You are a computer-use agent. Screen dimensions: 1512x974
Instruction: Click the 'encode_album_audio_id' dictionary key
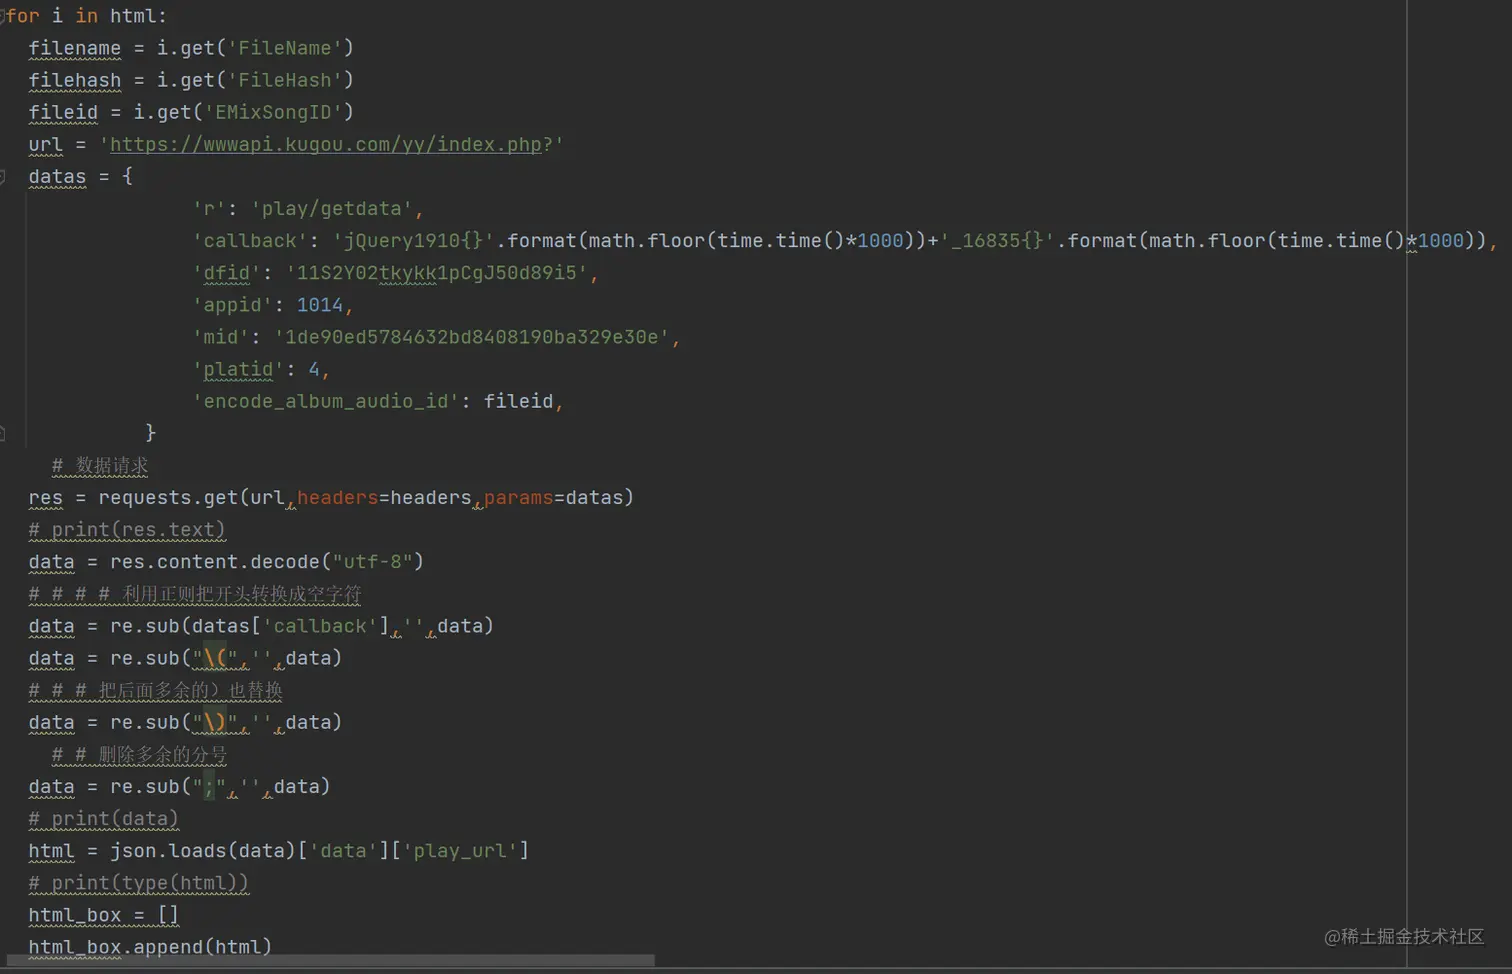[326, 401]
